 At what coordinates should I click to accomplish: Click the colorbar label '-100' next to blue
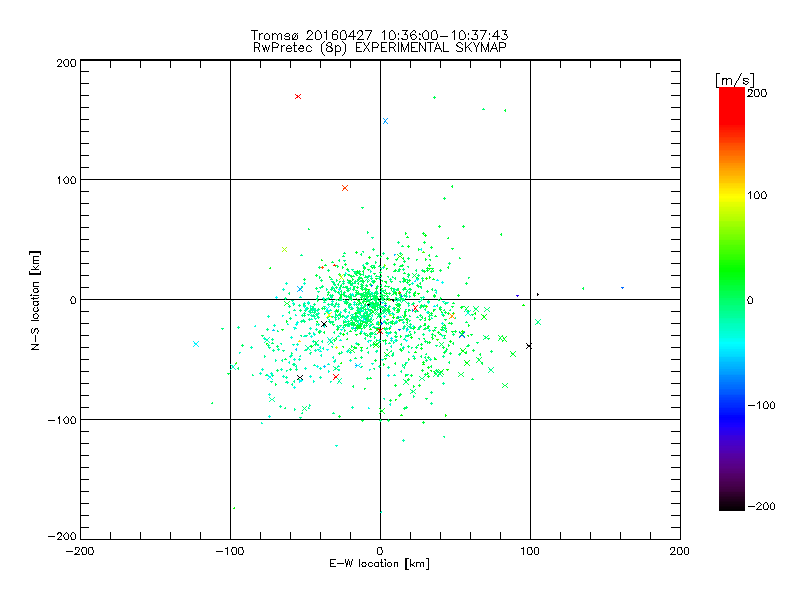point(761,406)
